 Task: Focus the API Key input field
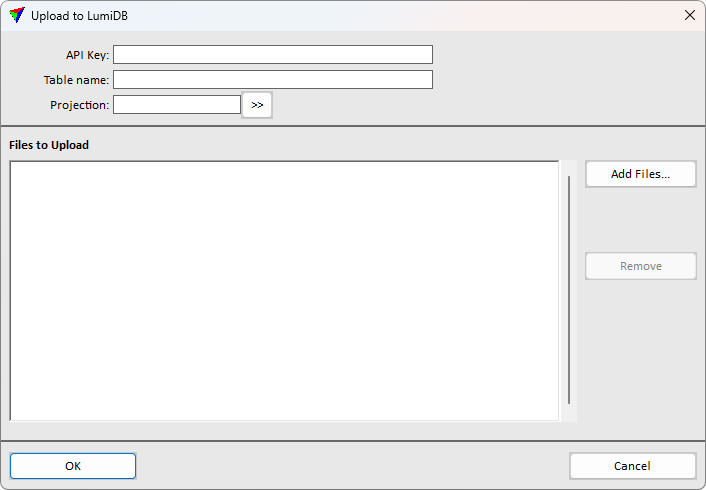coord(272,54)
